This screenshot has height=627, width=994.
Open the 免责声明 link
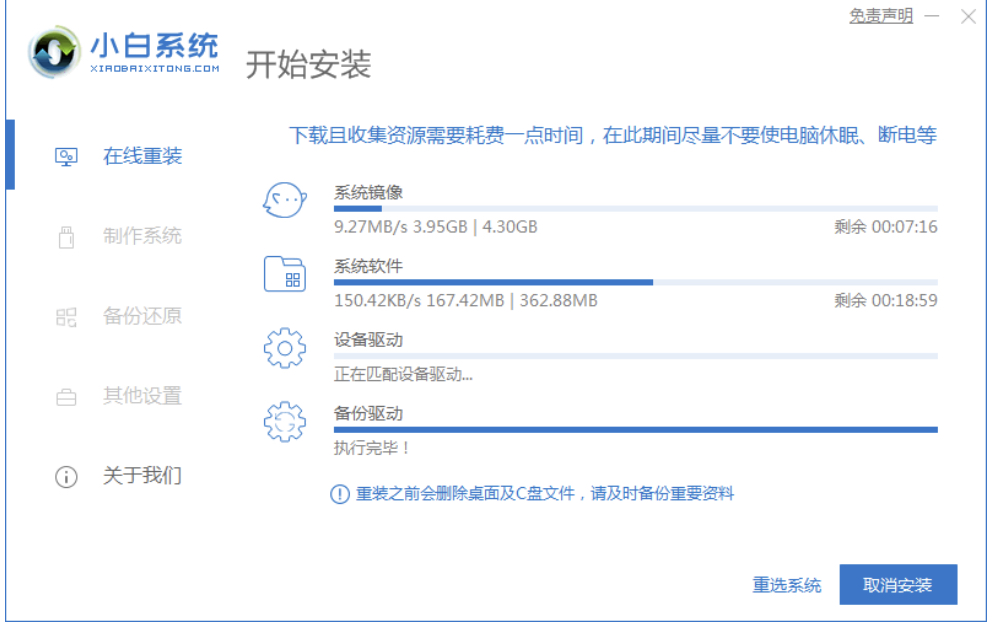point(881,15)
